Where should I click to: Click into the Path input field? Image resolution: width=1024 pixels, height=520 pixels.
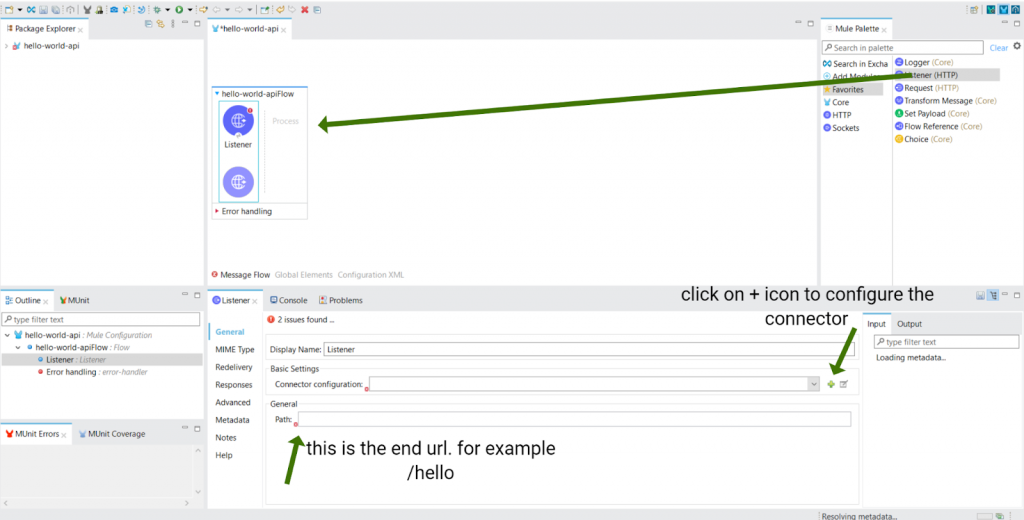point(574,419)
